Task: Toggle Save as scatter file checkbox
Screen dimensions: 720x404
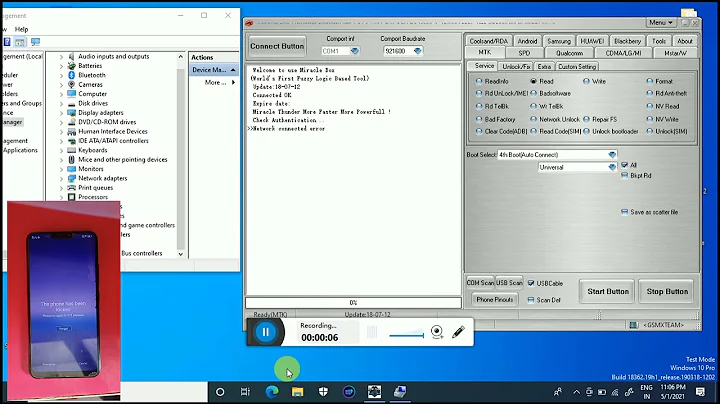Action: pyautogui.click(x=624, y=212)
